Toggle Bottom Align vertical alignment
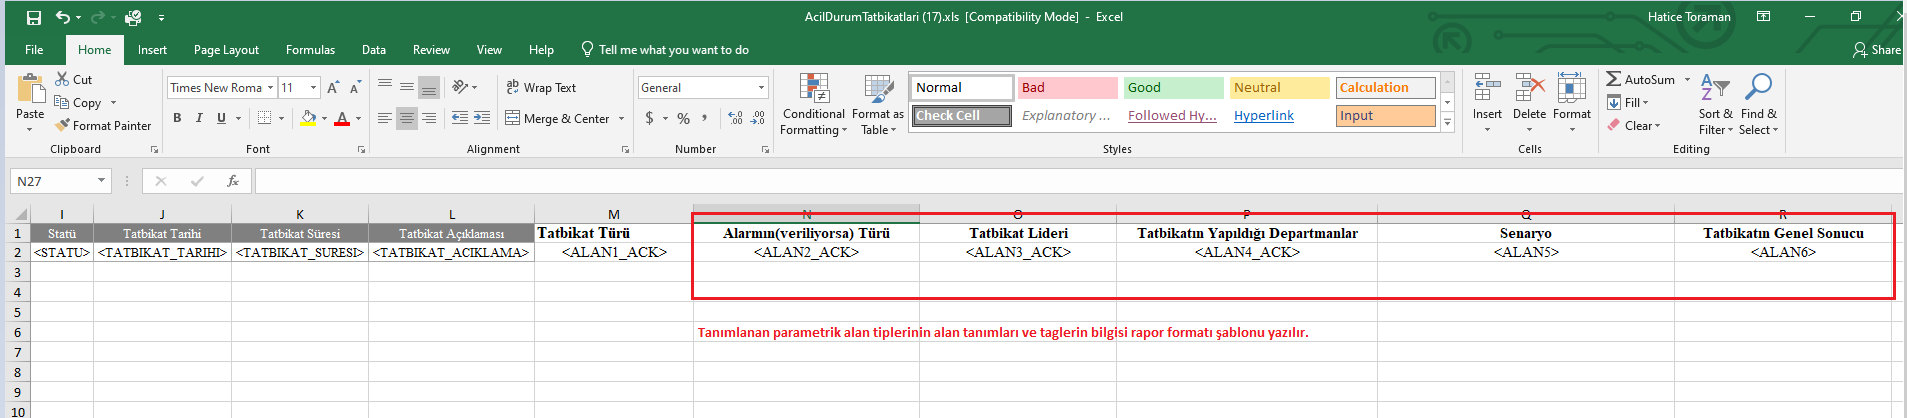 pyautogui.click(x=429, y=87)
